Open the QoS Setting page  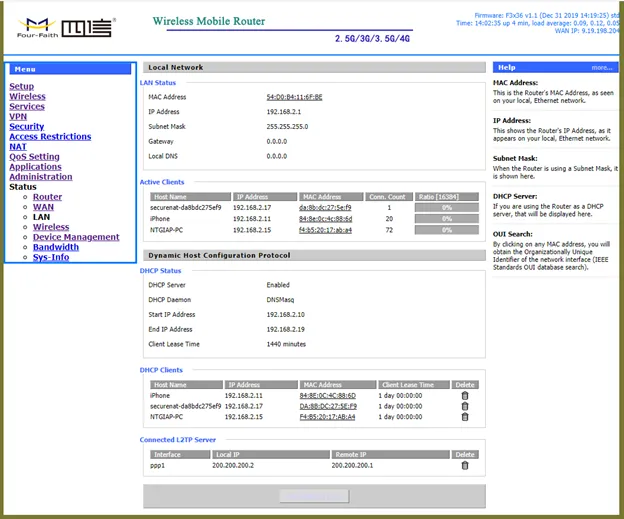[x=34, y=157]
